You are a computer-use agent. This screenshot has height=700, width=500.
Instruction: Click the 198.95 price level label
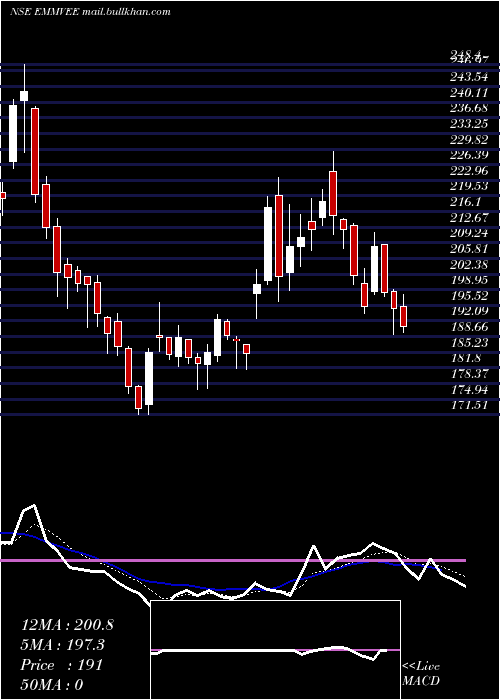[x=469, y=280]
